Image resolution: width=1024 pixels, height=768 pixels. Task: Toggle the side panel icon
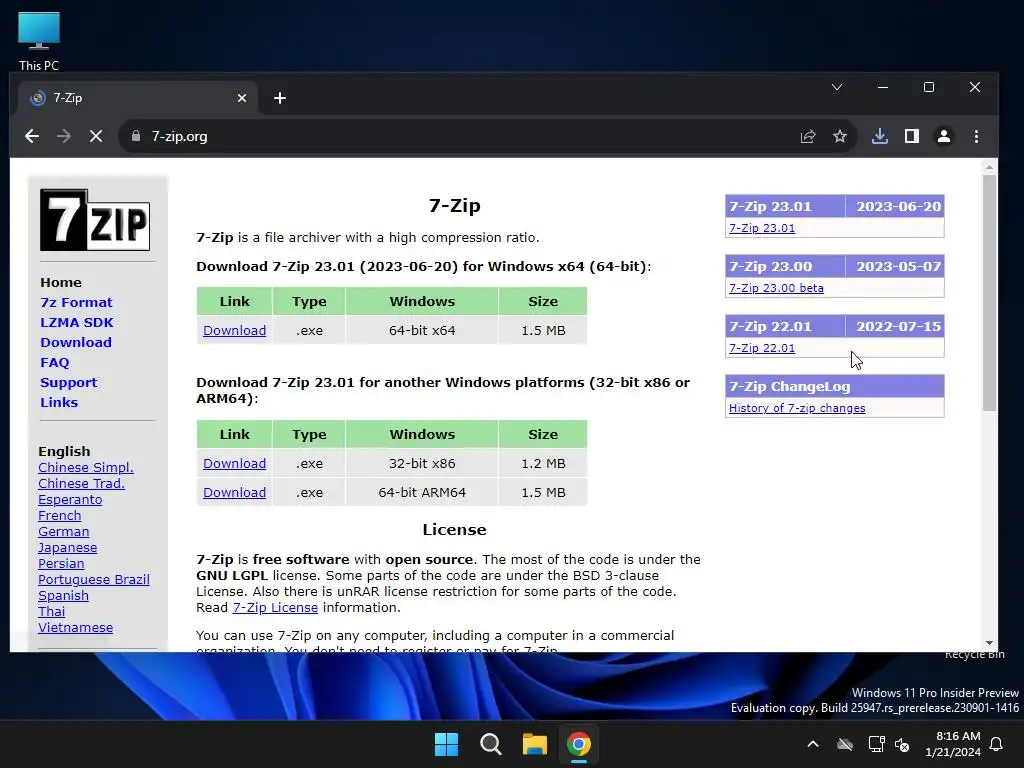(x=912, y=136)
